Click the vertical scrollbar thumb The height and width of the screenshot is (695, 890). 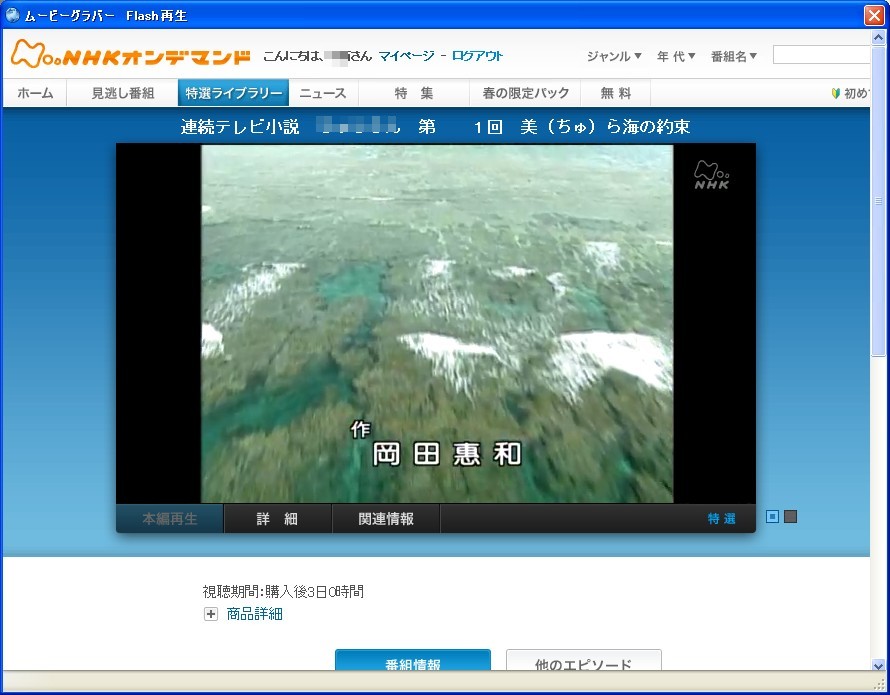pyautogui.click(x=878, y=201)
